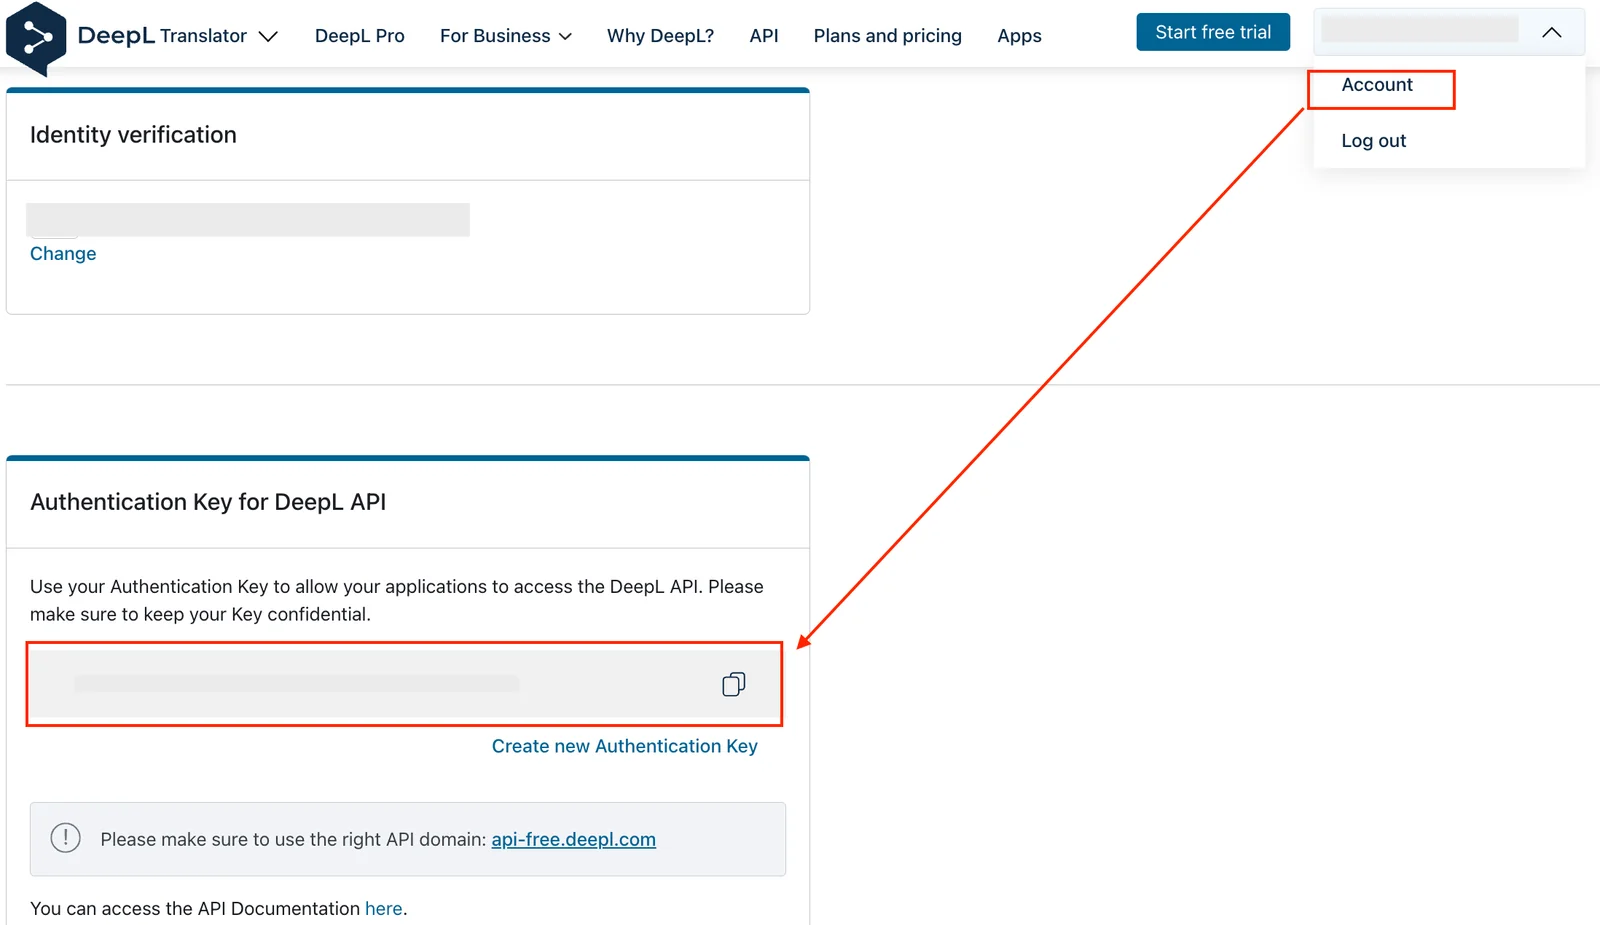Image resolution: width=1600 pixels, height=925 pixels.
Task: Click the DeepL logo icon
Action: [36, 38]
